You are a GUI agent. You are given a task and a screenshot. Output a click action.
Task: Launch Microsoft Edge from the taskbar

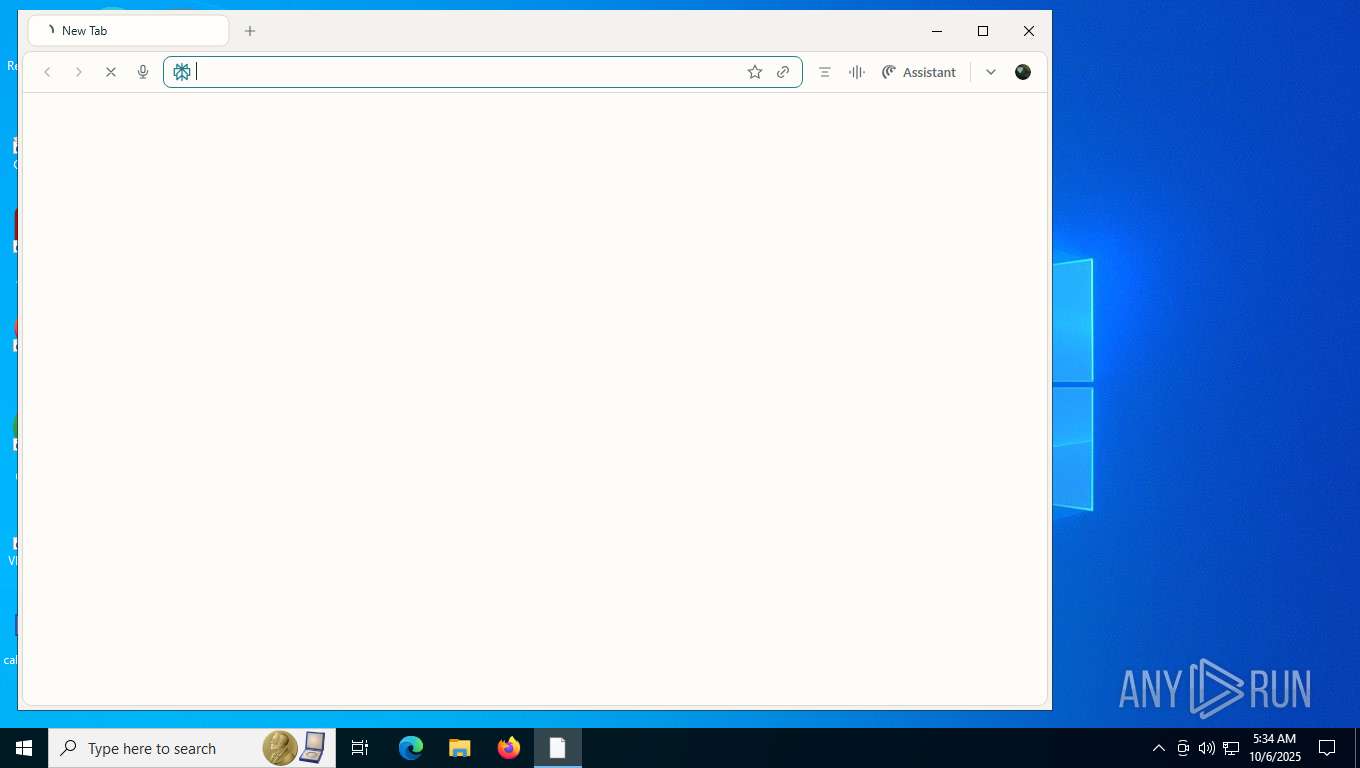point(411,748)
